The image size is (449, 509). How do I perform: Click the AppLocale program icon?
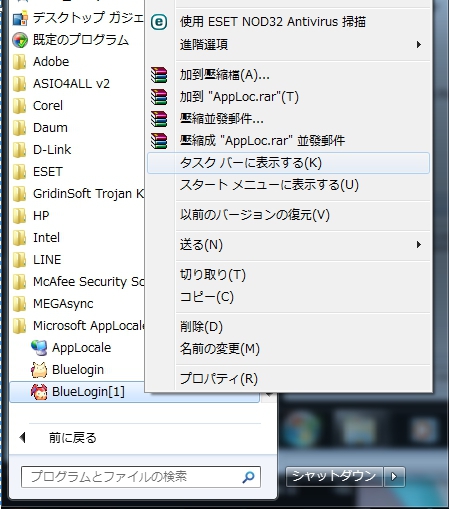point(39,348)
